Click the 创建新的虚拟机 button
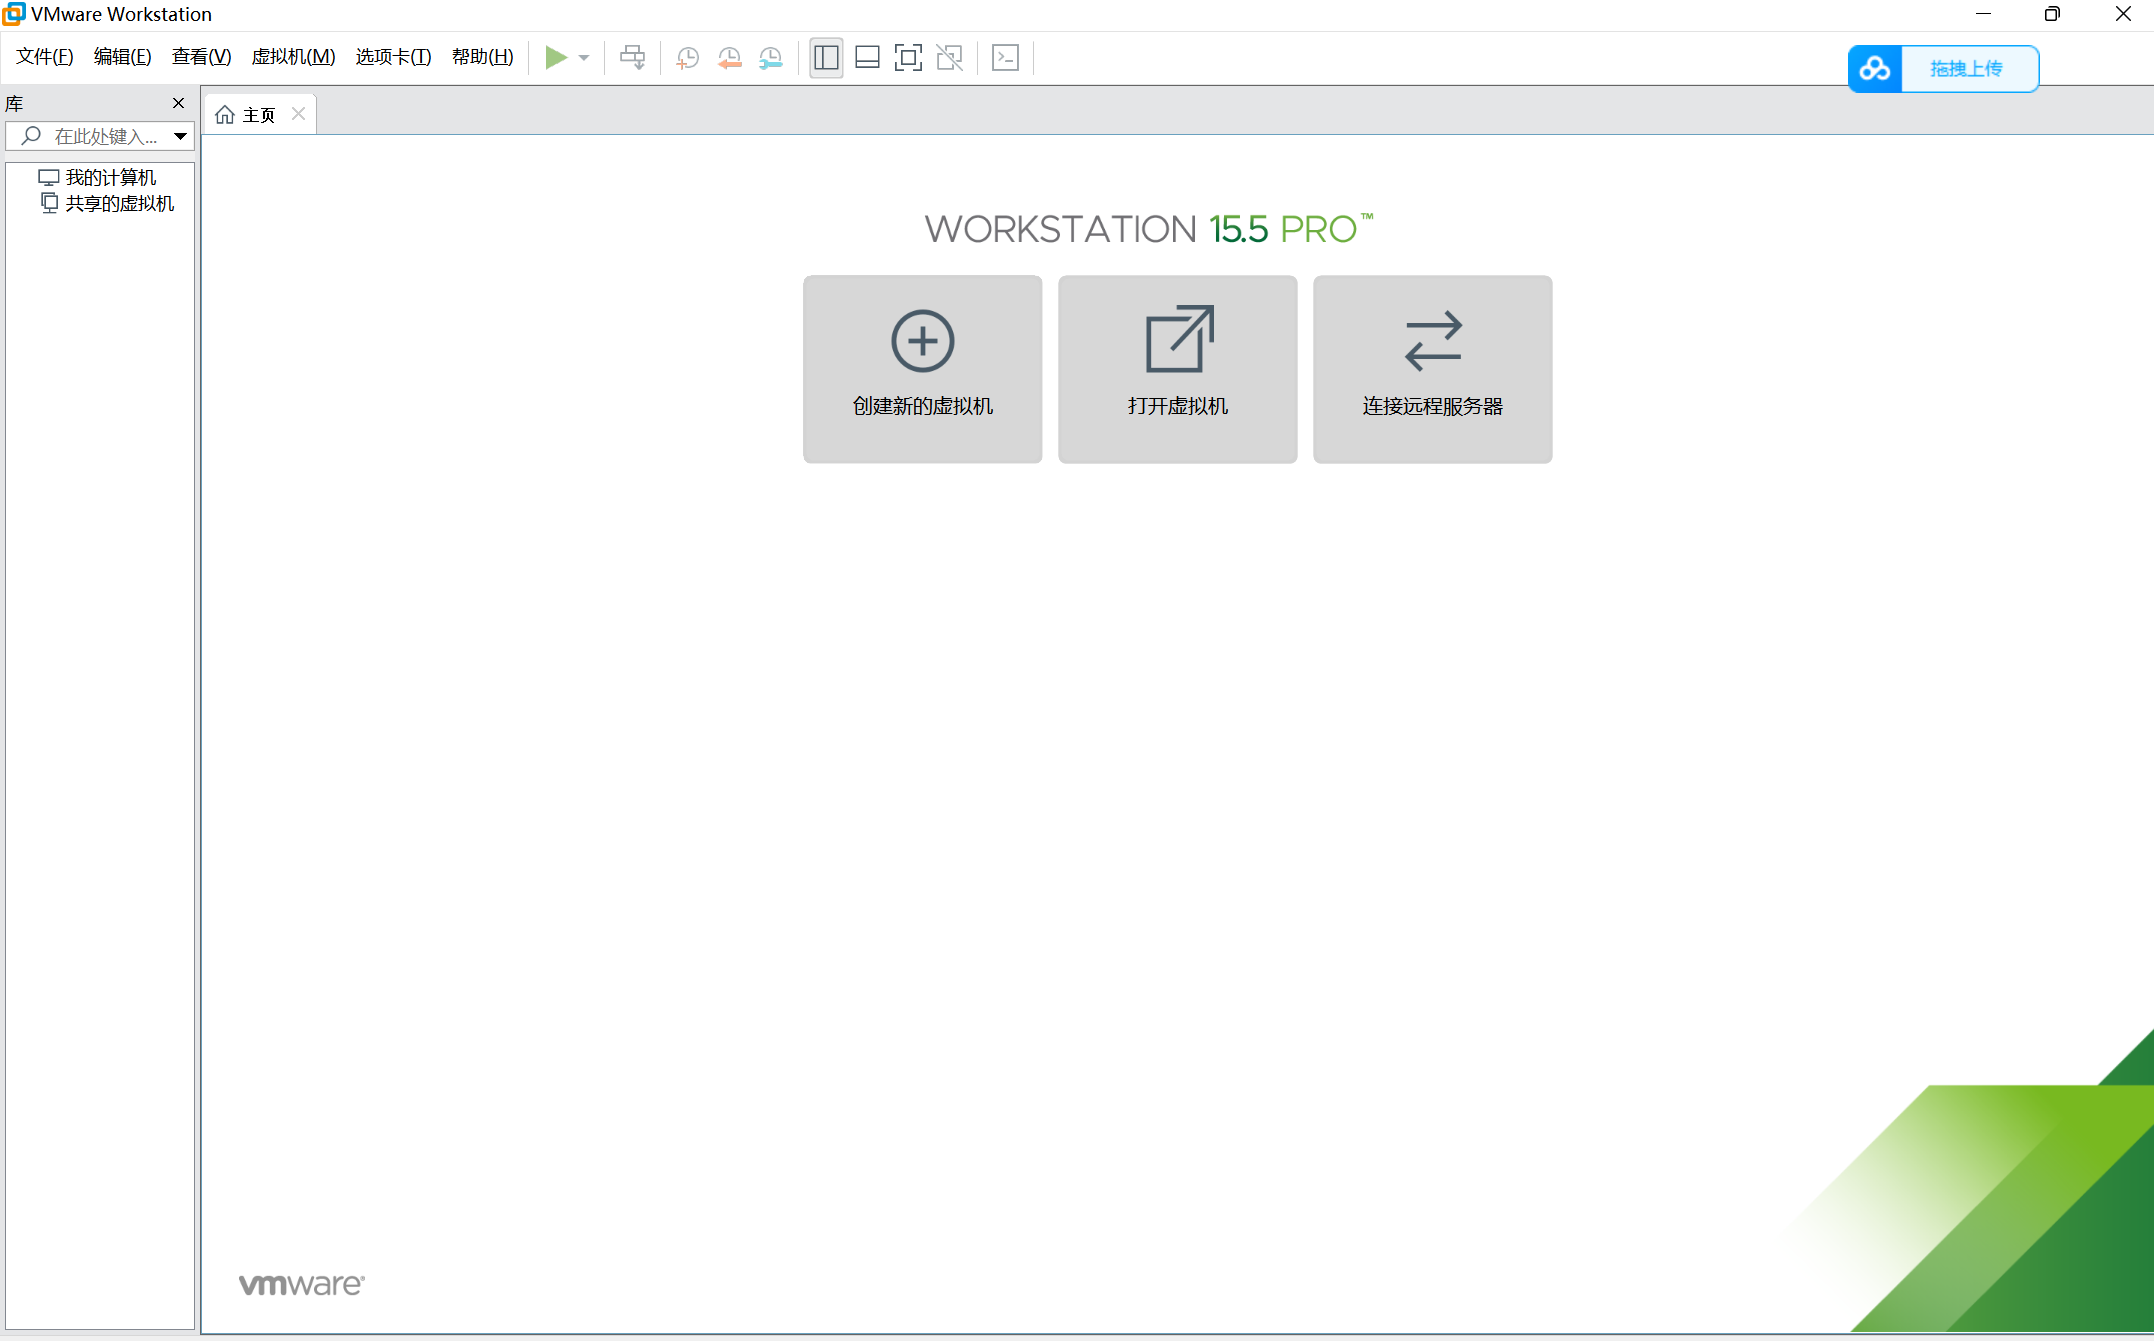This screenshot has height=1341, width=2154. (x=922, y=369)
